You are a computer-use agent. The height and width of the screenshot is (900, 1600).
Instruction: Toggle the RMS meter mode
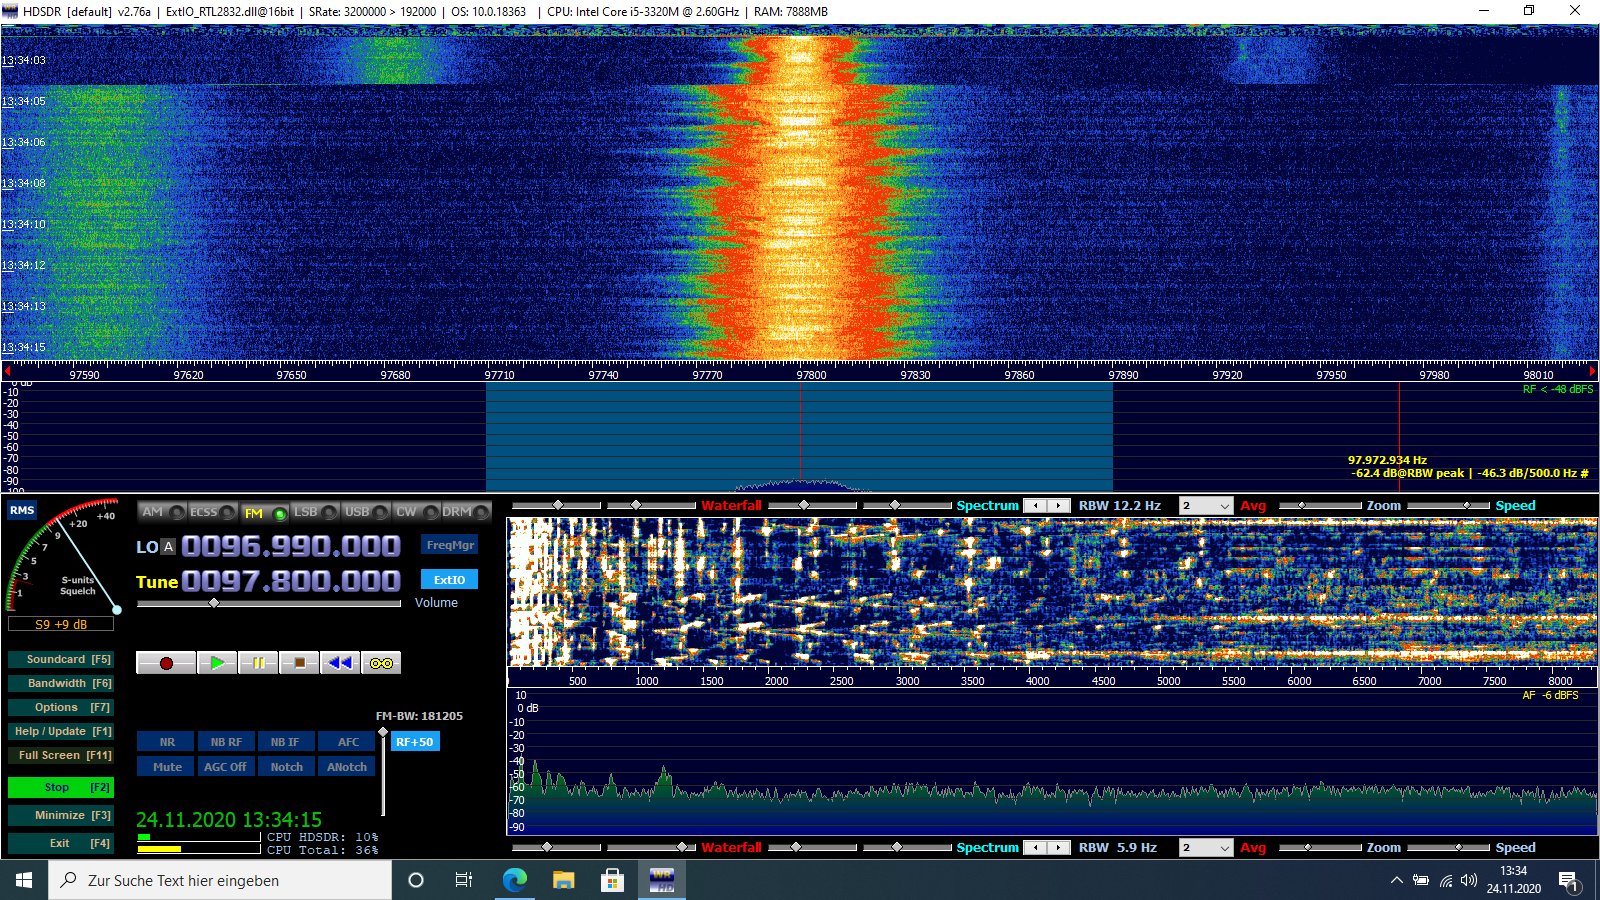22,510
